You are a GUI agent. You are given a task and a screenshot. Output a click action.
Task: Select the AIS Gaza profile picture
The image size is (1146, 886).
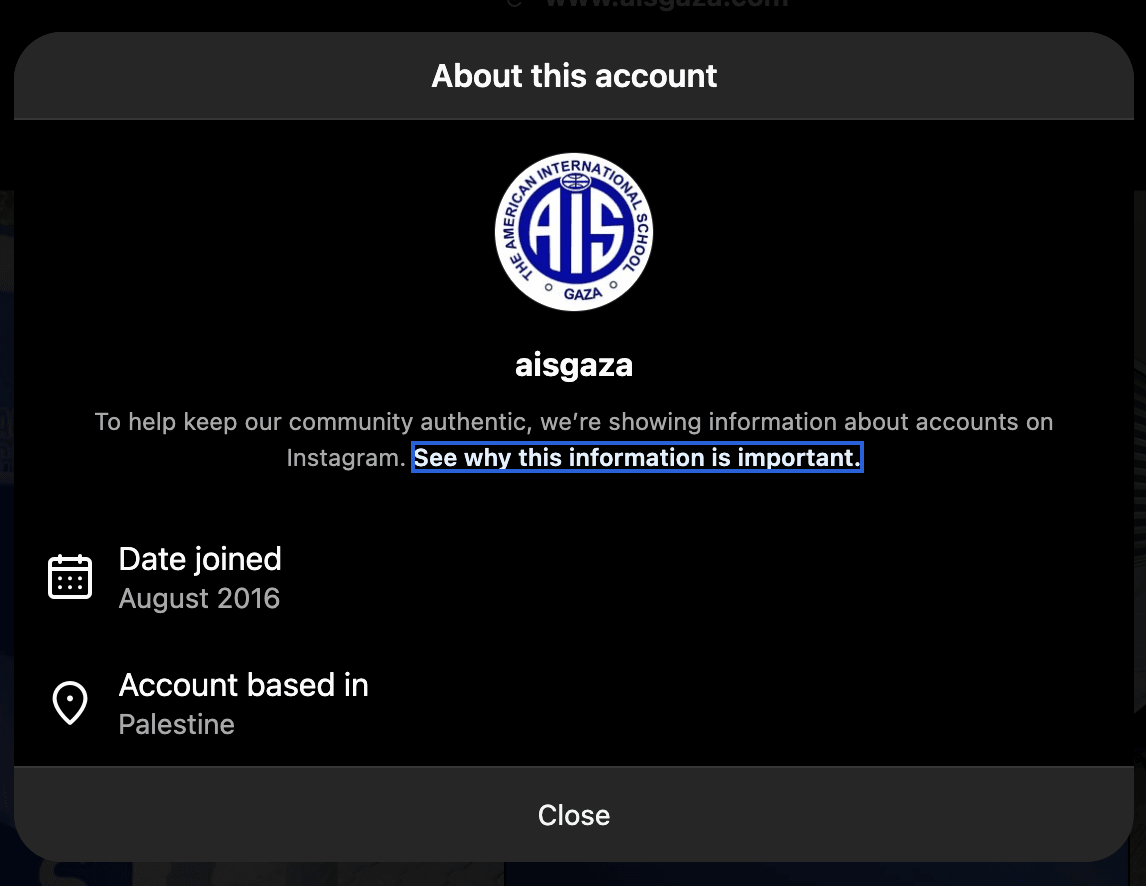574,232
